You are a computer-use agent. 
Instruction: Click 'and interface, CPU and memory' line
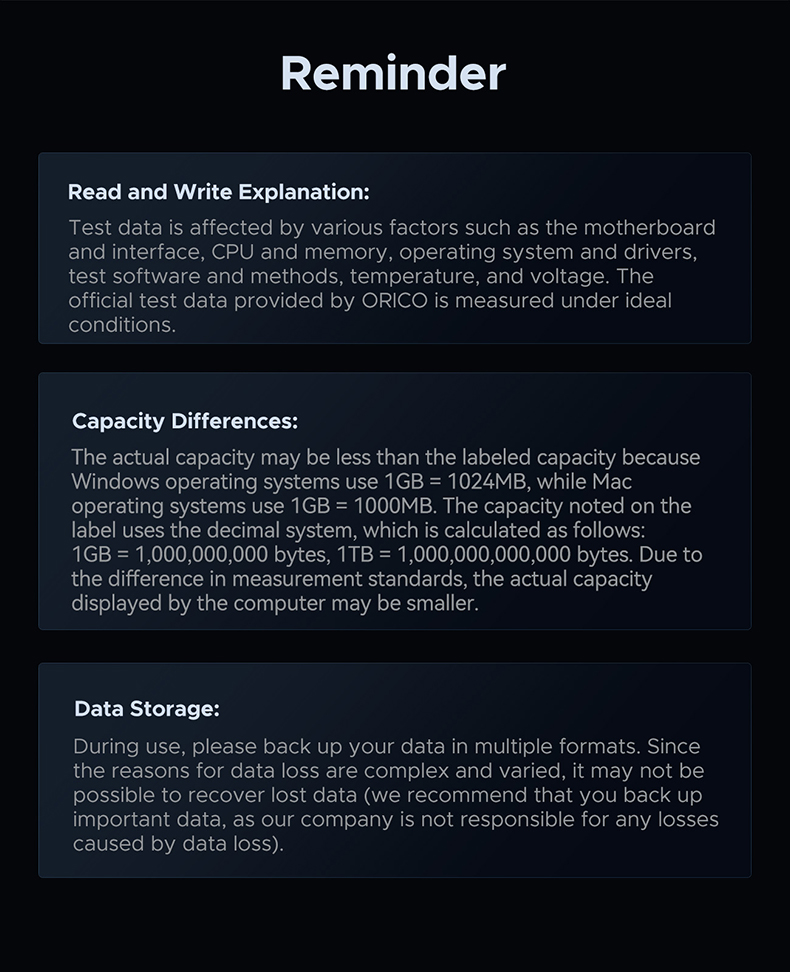(x=383, y=252)
